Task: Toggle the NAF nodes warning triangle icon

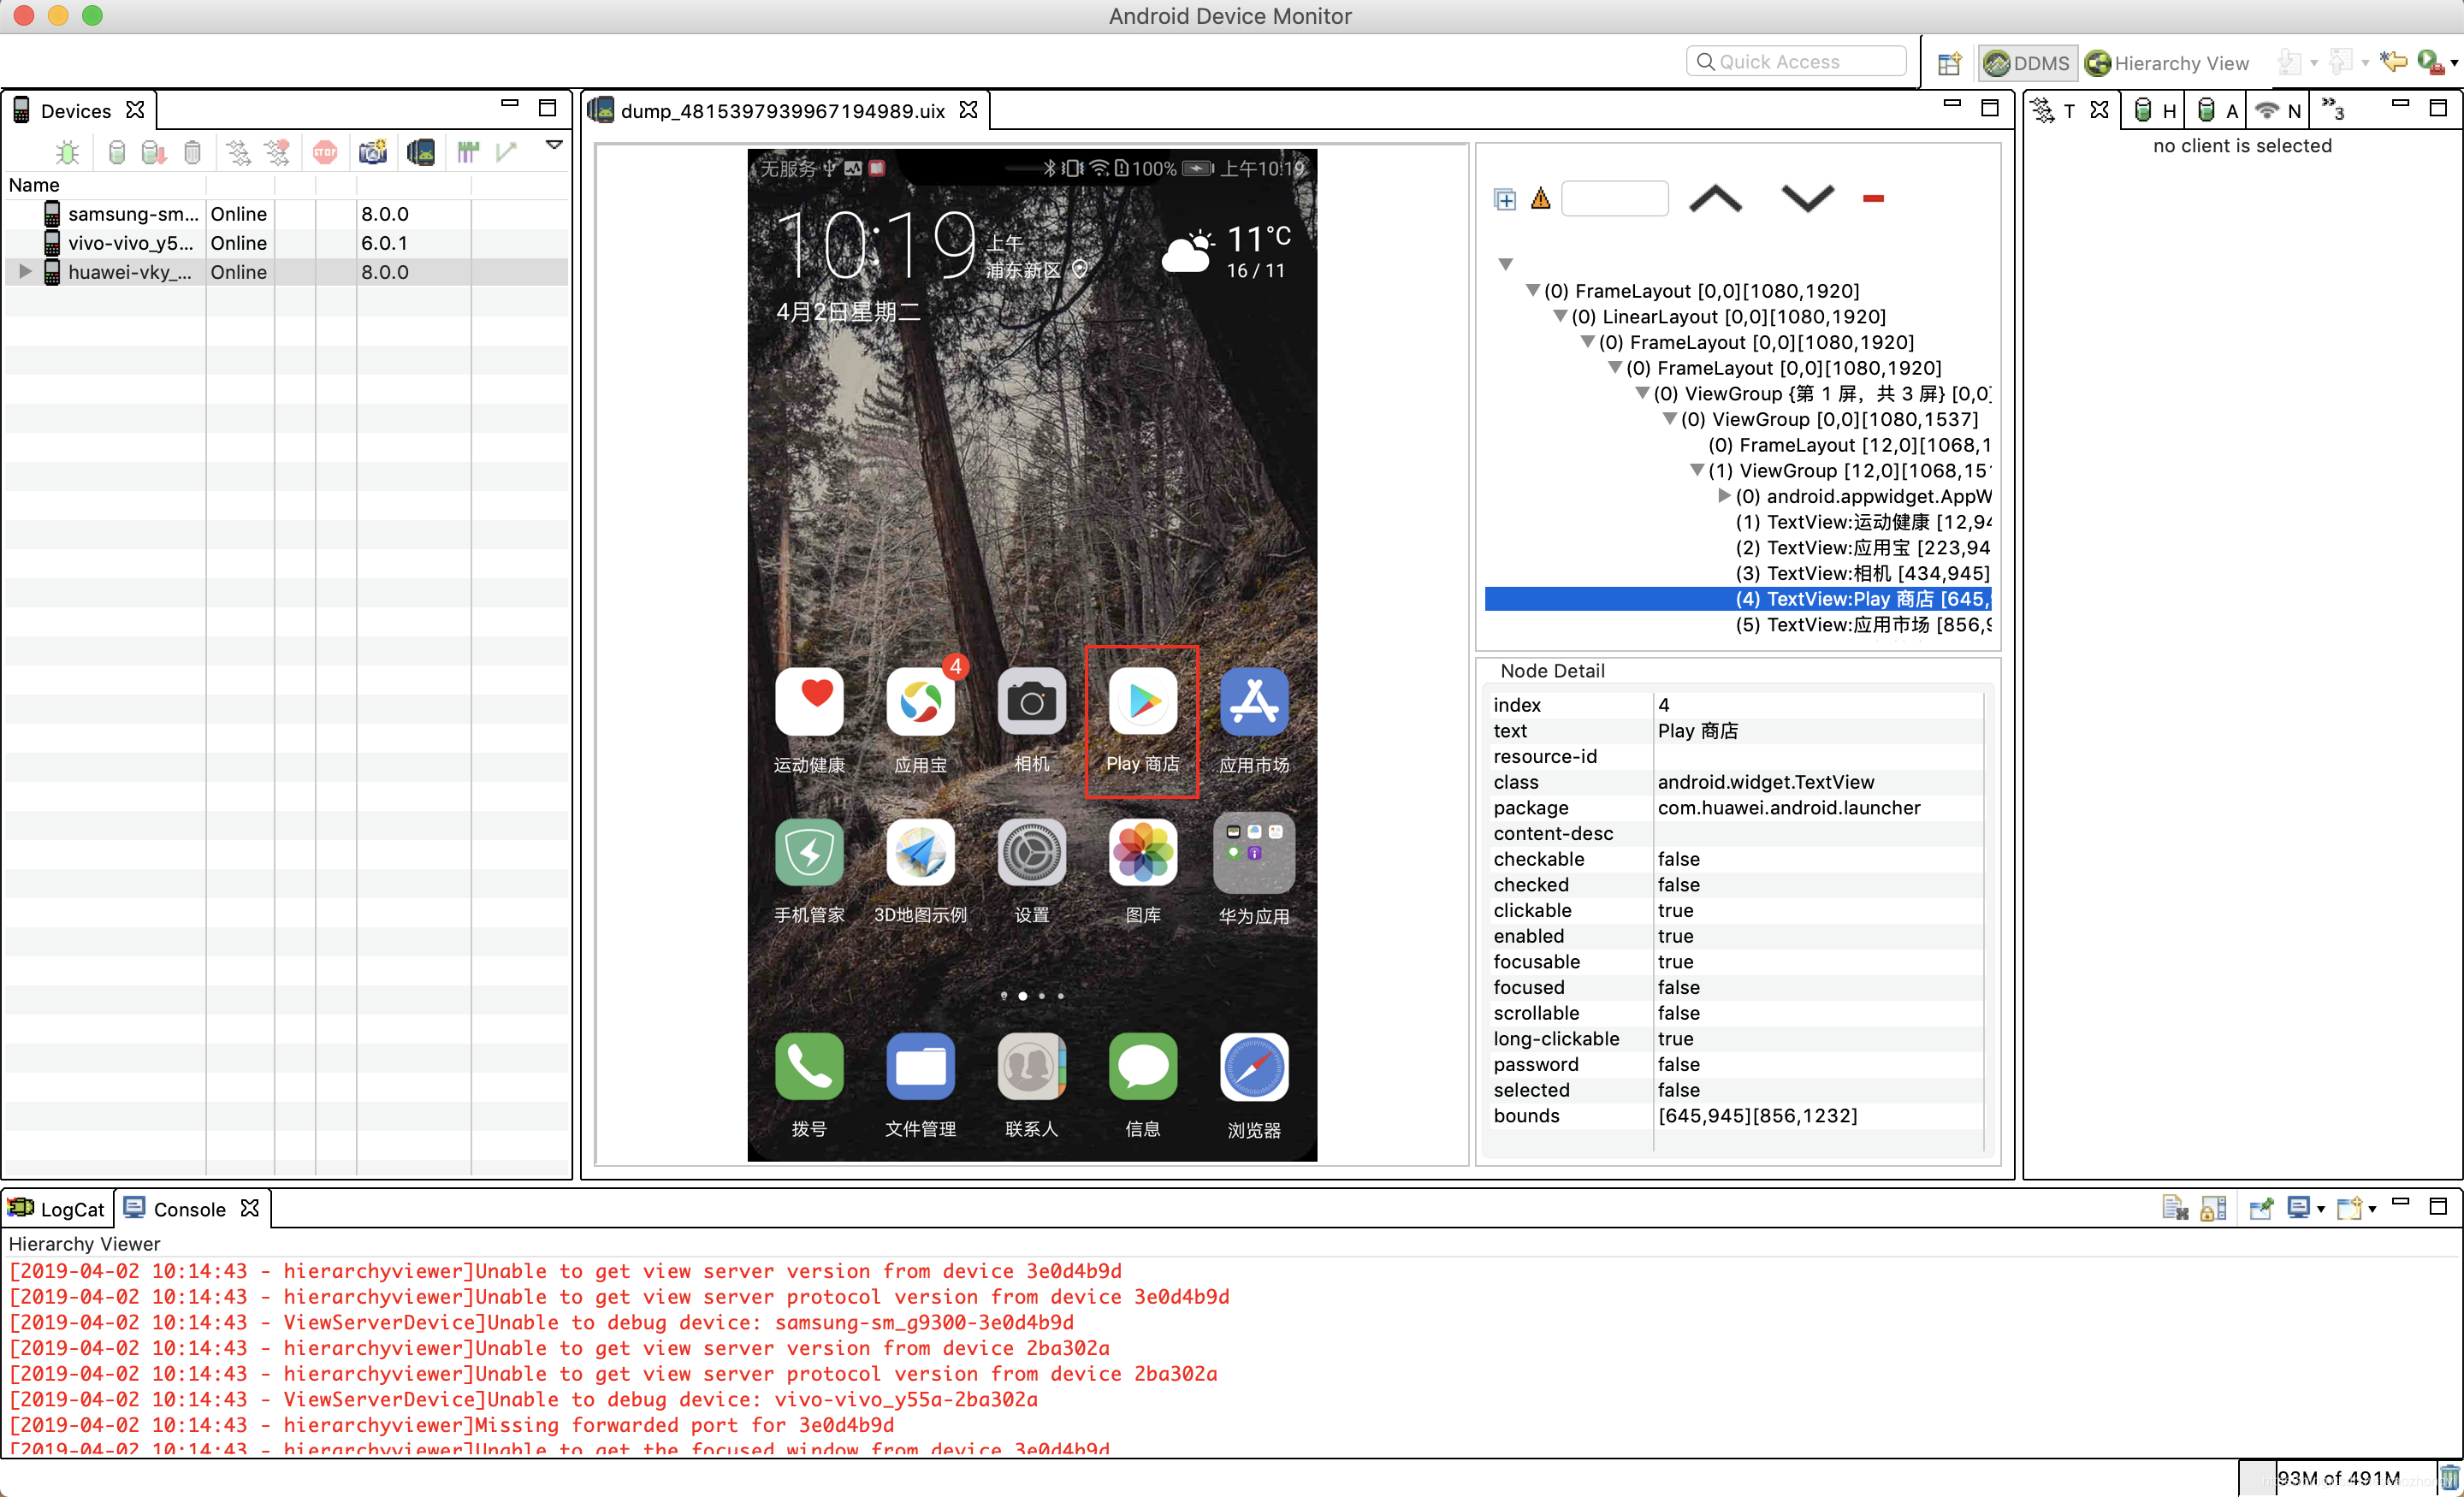Action: tap(1540, 198)
